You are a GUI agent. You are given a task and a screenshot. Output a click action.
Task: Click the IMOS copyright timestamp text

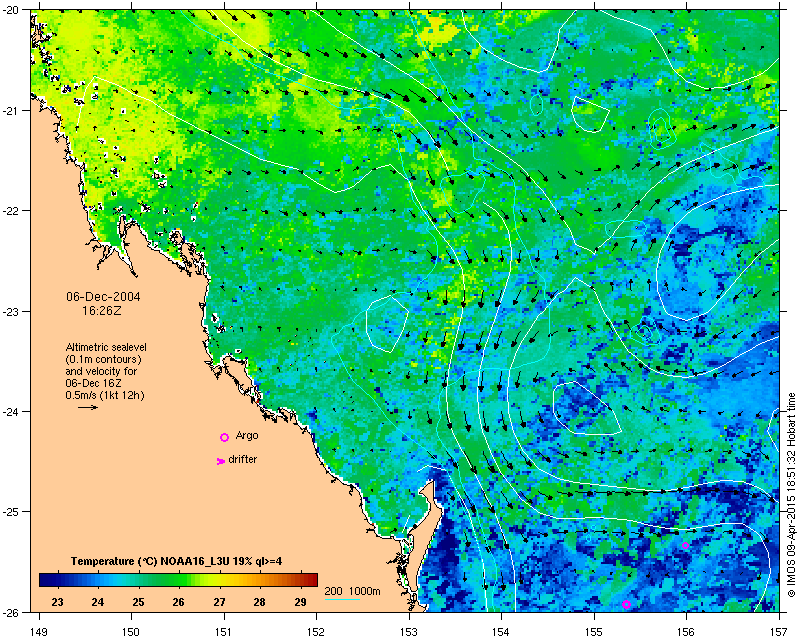[791, 494]
